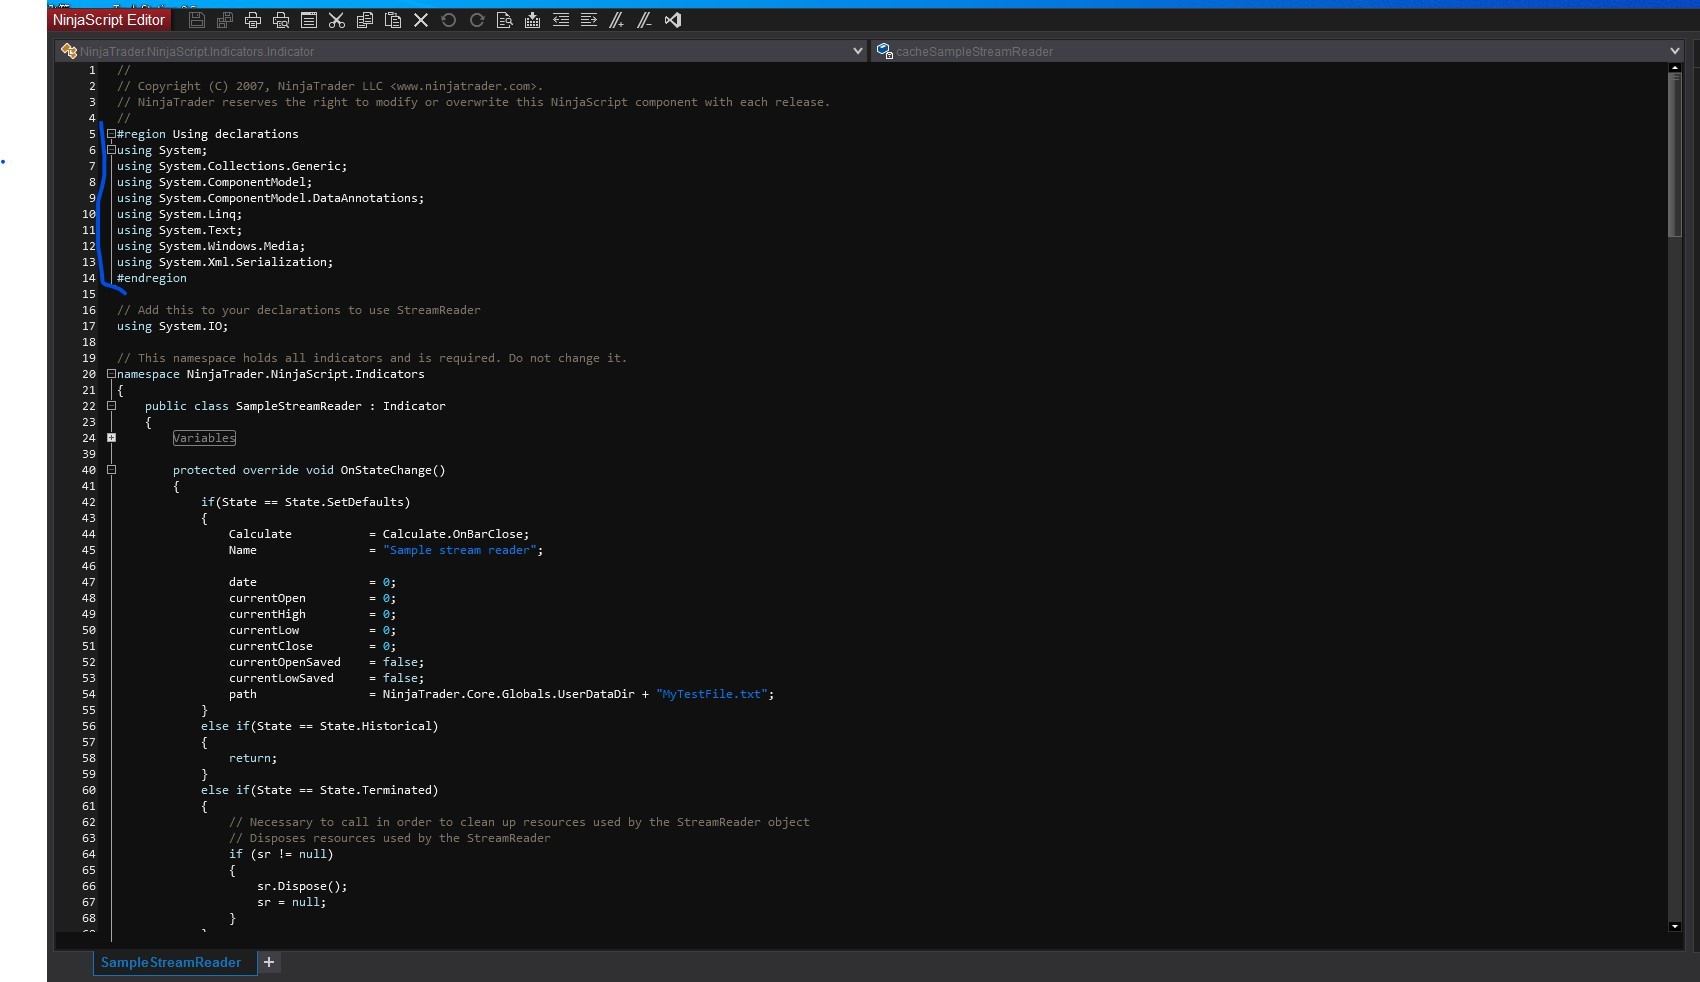Click the "State.Historical" condition text
Viewport: 1700px width, 982px height.
376,726
